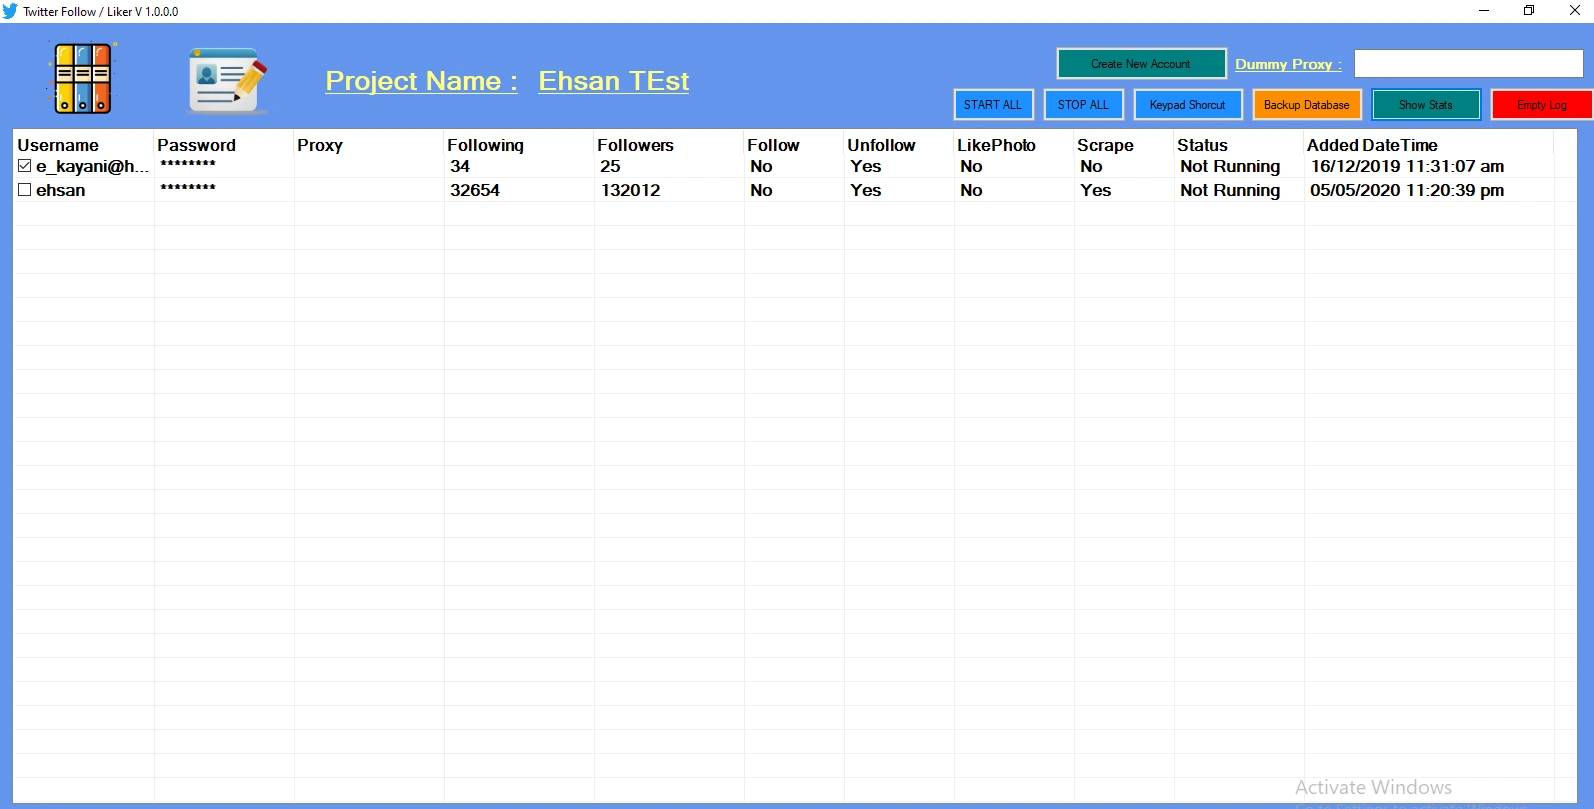
Task: Click Backup Database button
Action: click(1306, 105)
